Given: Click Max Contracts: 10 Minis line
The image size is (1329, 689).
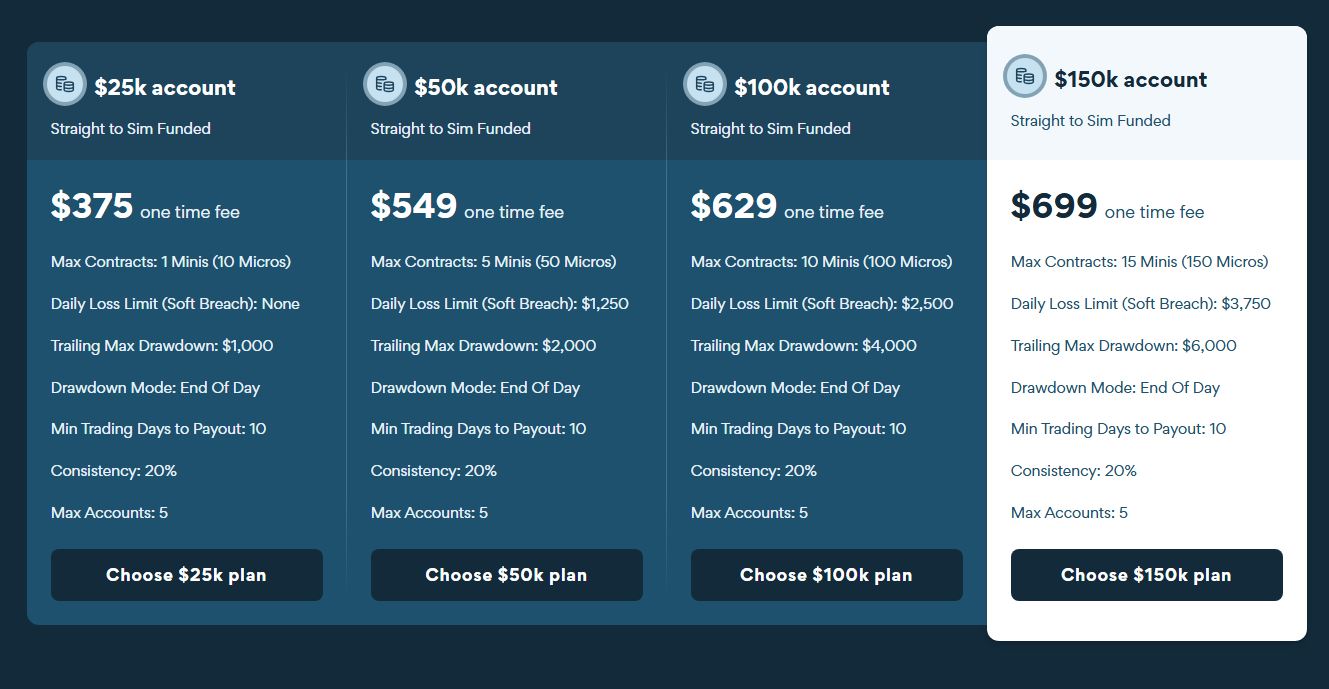Looking at the screenshot, I should click(x=822, y=262).
